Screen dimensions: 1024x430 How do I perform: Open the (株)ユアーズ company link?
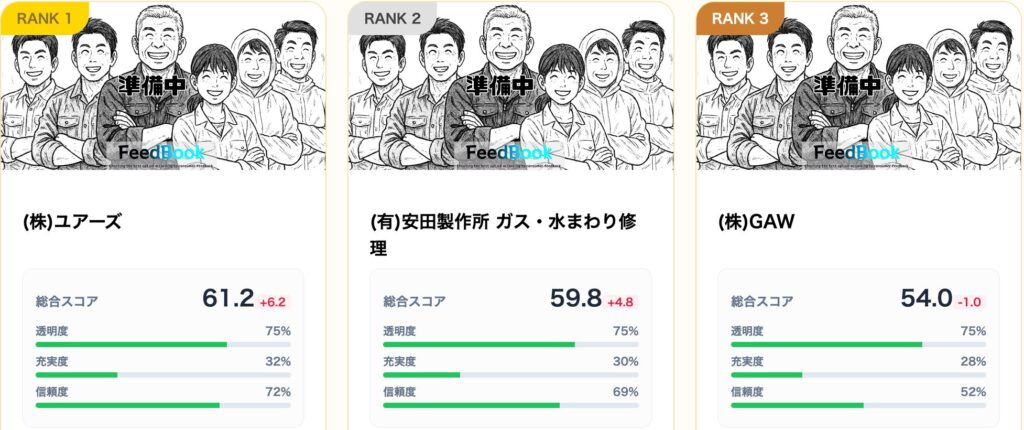click(x=71, y=221)
